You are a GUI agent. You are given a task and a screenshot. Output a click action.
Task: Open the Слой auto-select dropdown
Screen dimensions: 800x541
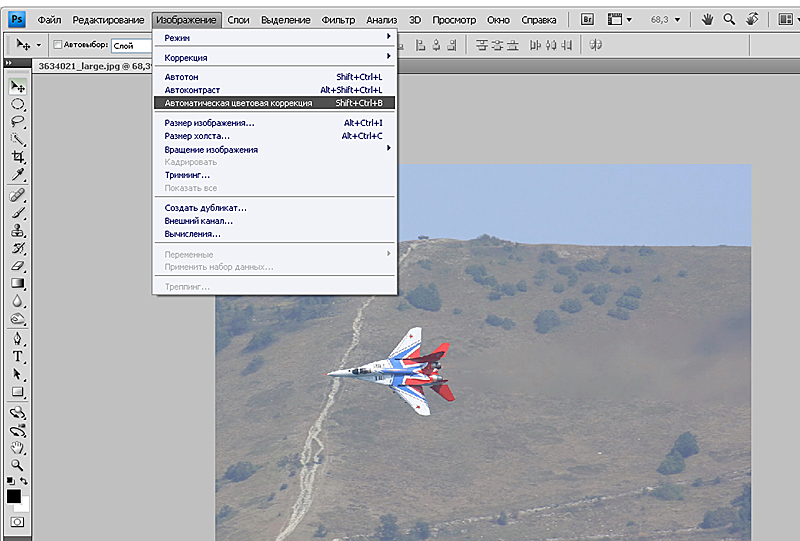[132, 45]
